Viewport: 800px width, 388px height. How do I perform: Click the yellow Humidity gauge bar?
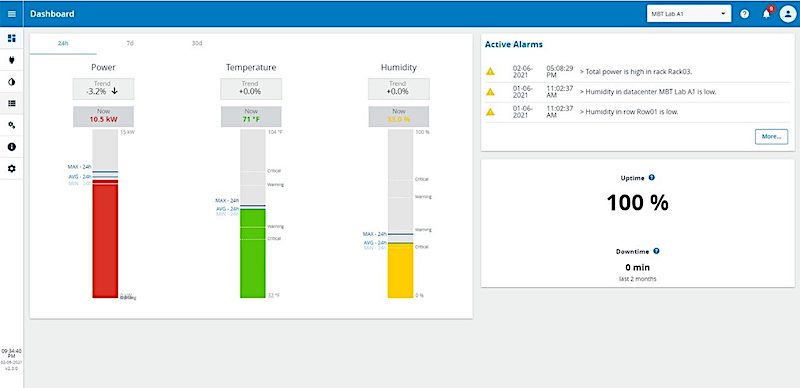401,271
